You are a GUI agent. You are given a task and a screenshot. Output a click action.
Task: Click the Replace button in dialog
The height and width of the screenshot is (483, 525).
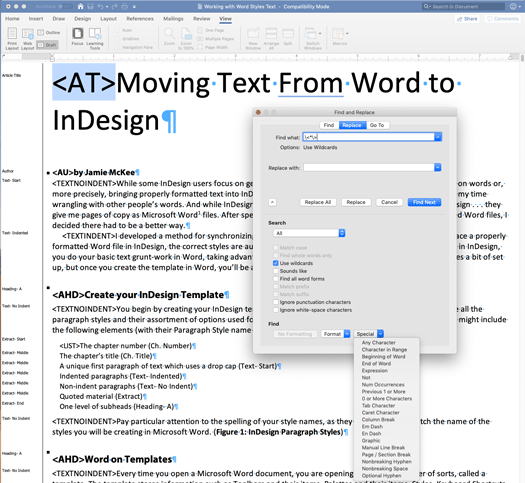tap(356, 202)
